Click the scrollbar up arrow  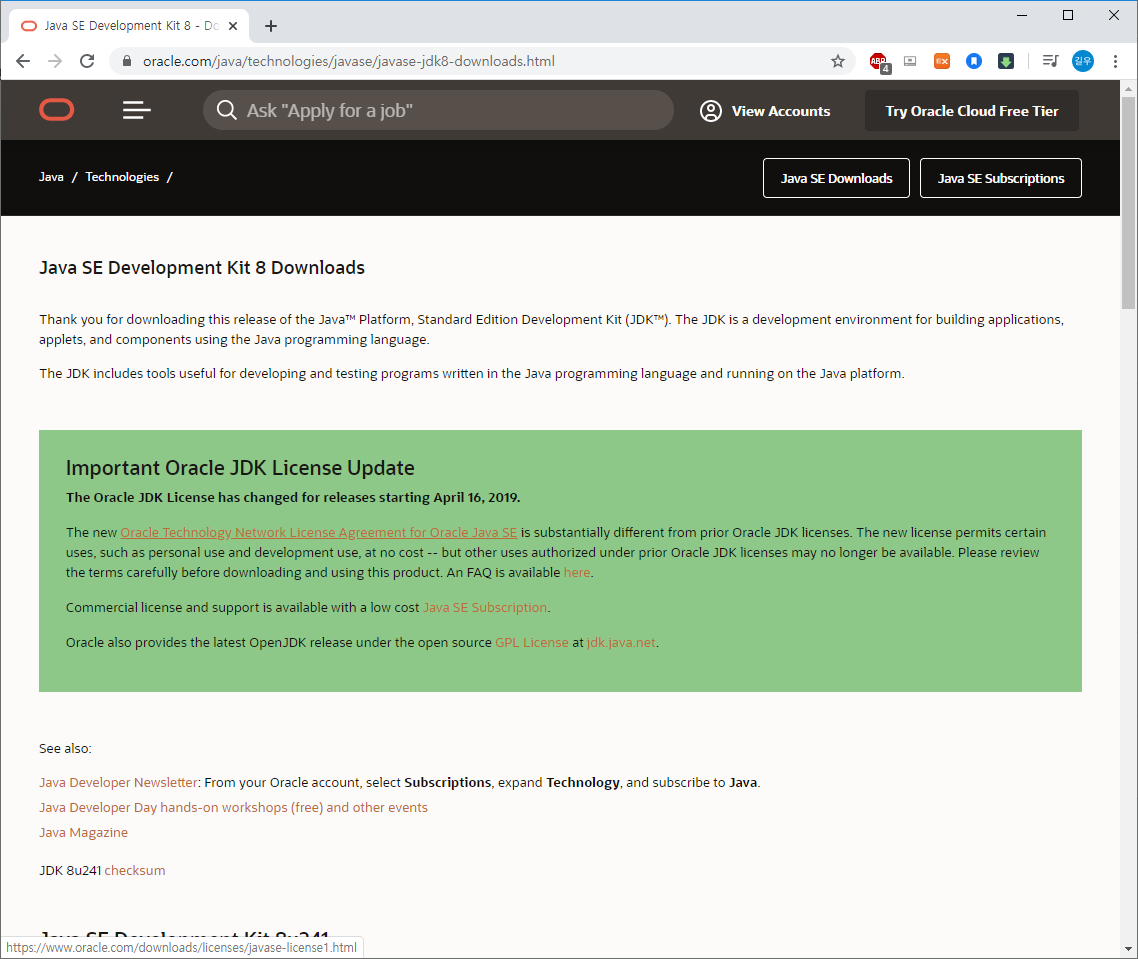[1129, 89]
